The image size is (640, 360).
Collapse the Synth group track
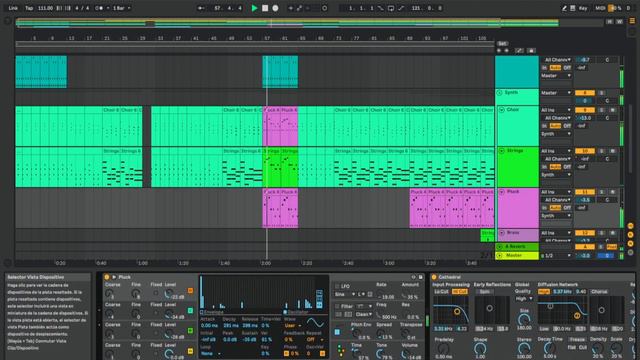[x=499, y=93]
